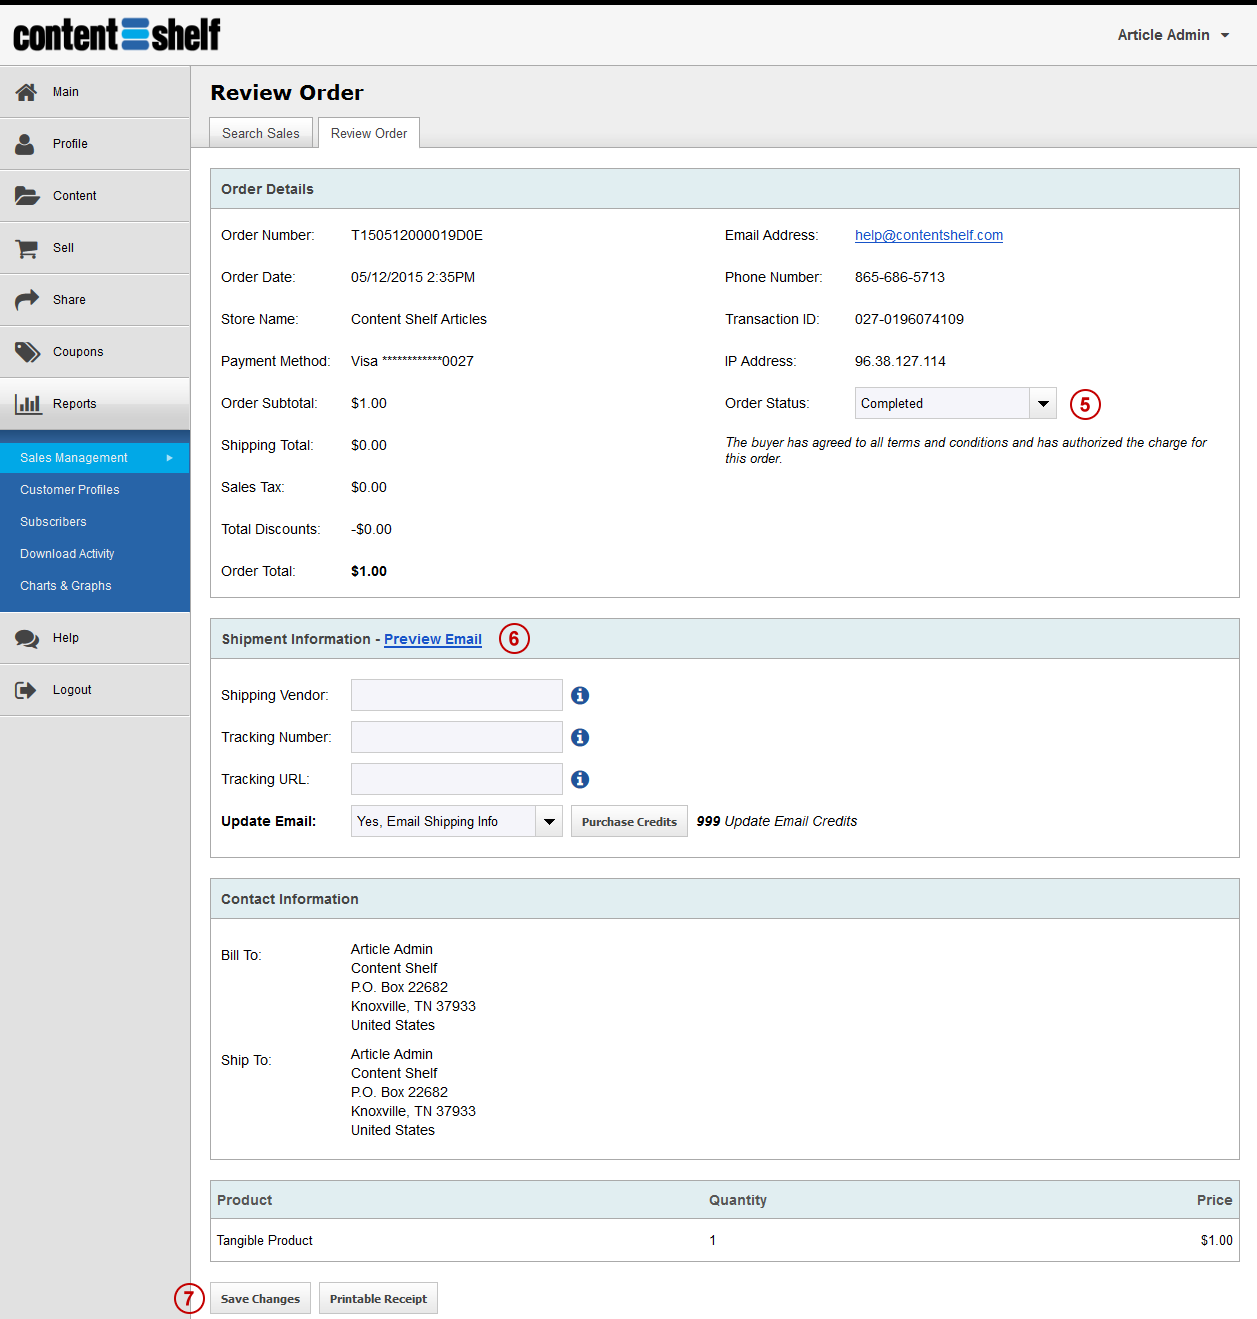Screen dimensions: 1257x1319
Task: Click the Tracking Number info icon
Action: coord(580,737)
